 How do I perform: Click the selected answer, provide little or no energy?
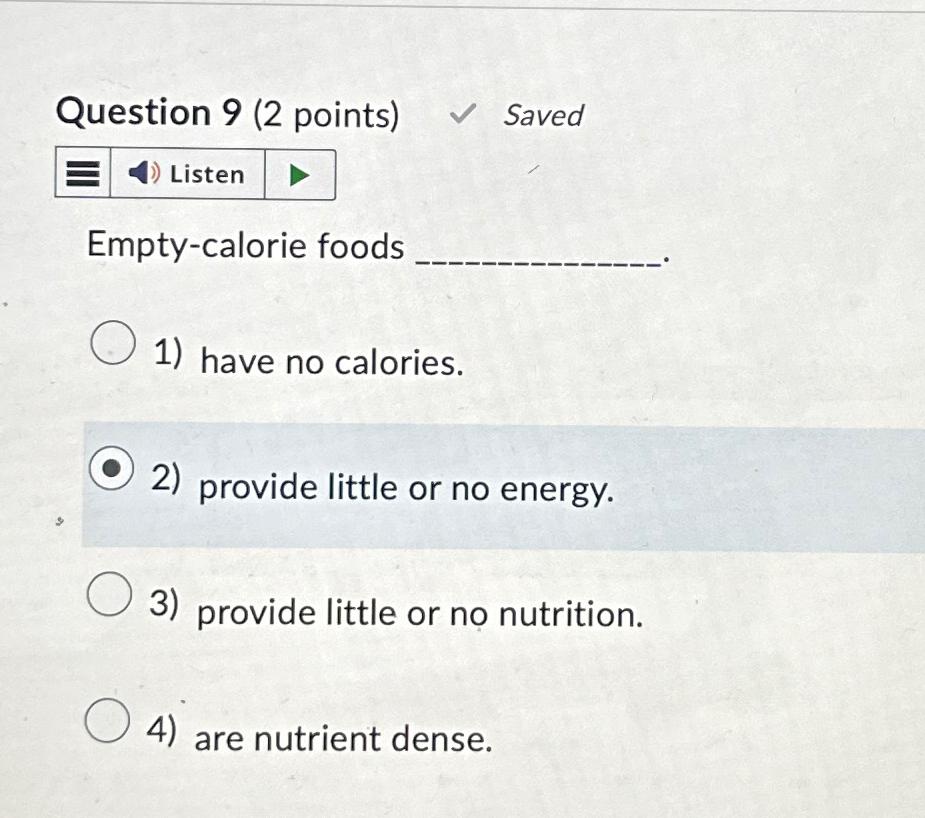point(406,489)
